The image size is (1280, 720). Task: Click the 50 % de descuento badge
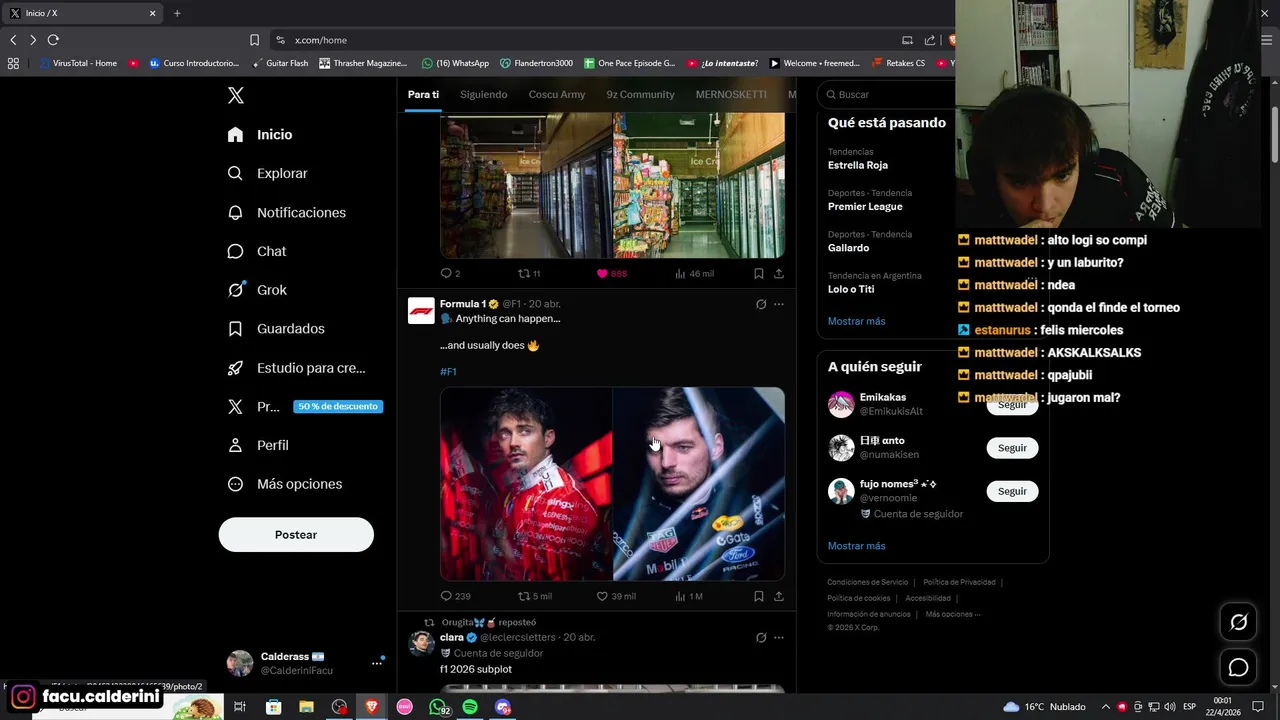[338, 407]
